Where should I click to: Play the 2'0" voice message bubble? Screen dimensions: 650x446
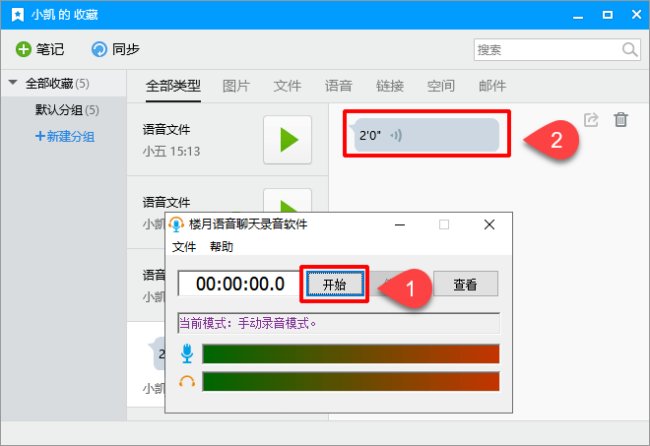[x=426, y=135]
